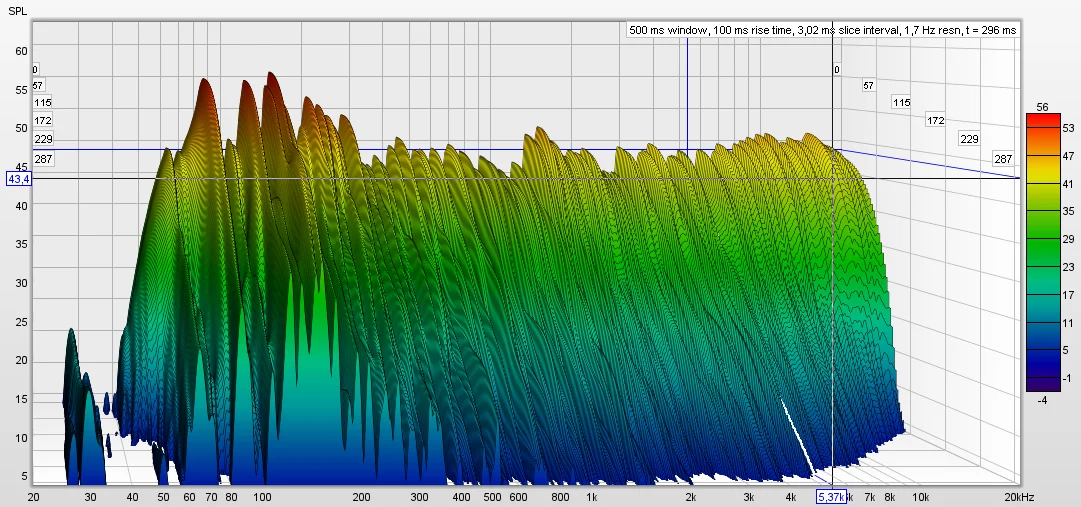Click the 7k label on frequency axis

point(870,497)
